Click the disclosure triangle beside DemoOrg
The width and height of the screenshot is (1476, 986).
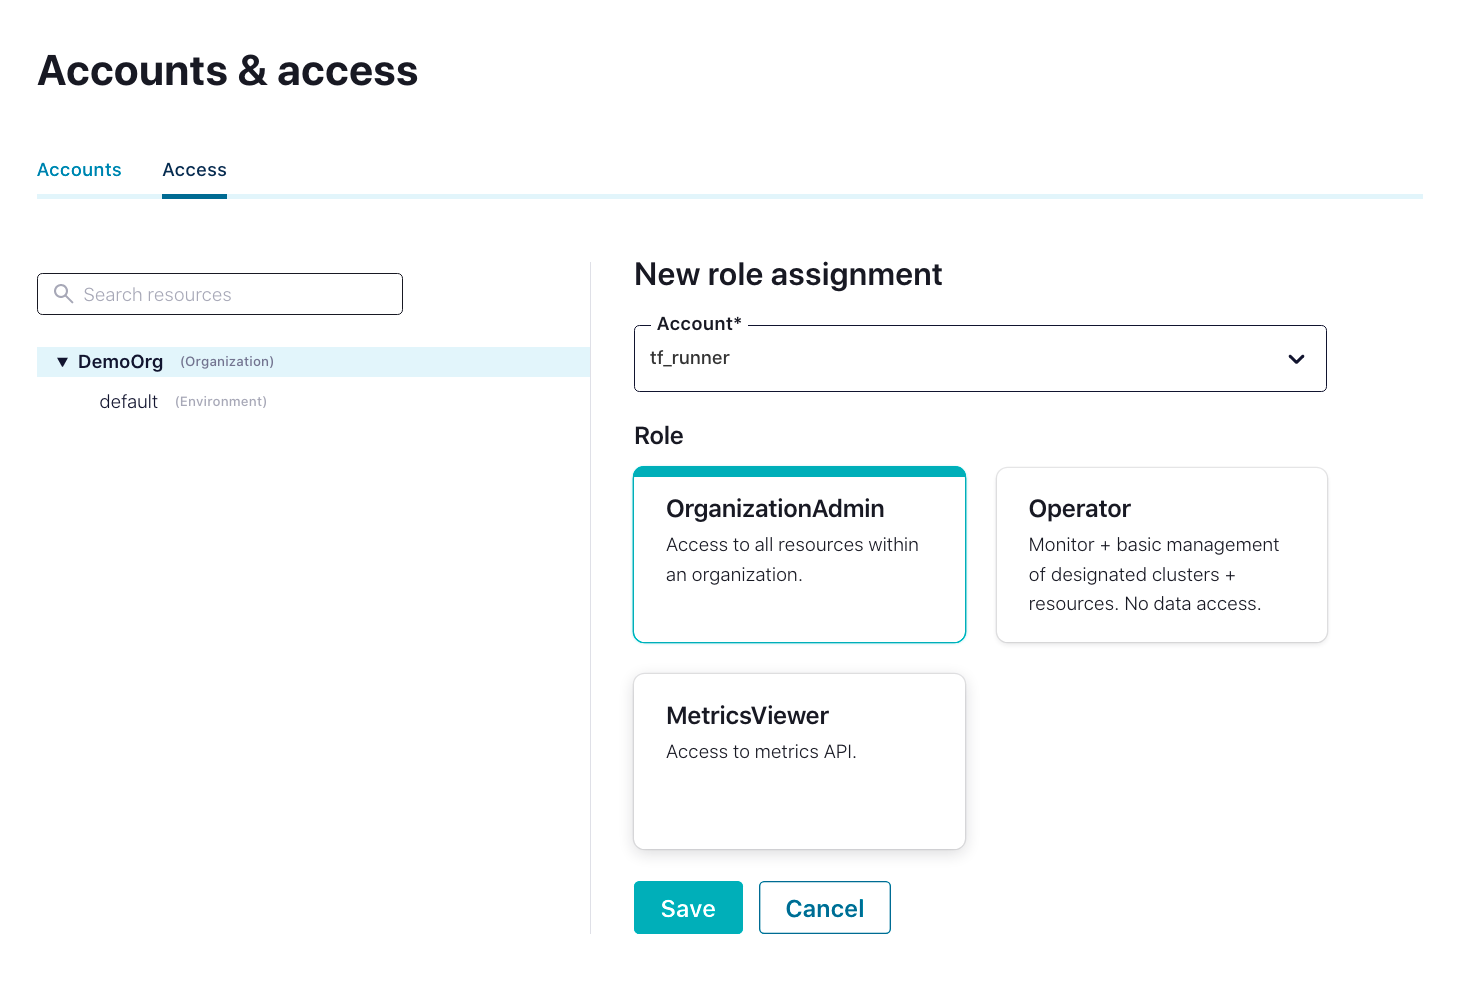62,361
